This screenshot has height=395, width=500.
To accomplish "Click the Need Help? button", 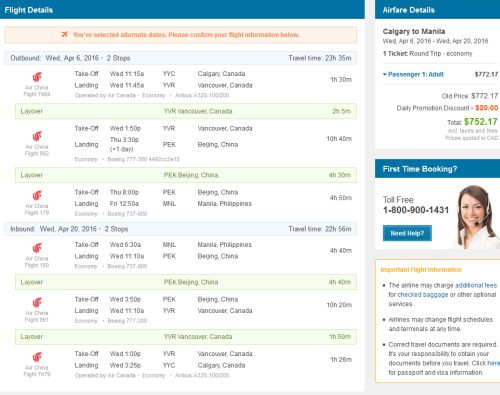I will click(407, 233).
